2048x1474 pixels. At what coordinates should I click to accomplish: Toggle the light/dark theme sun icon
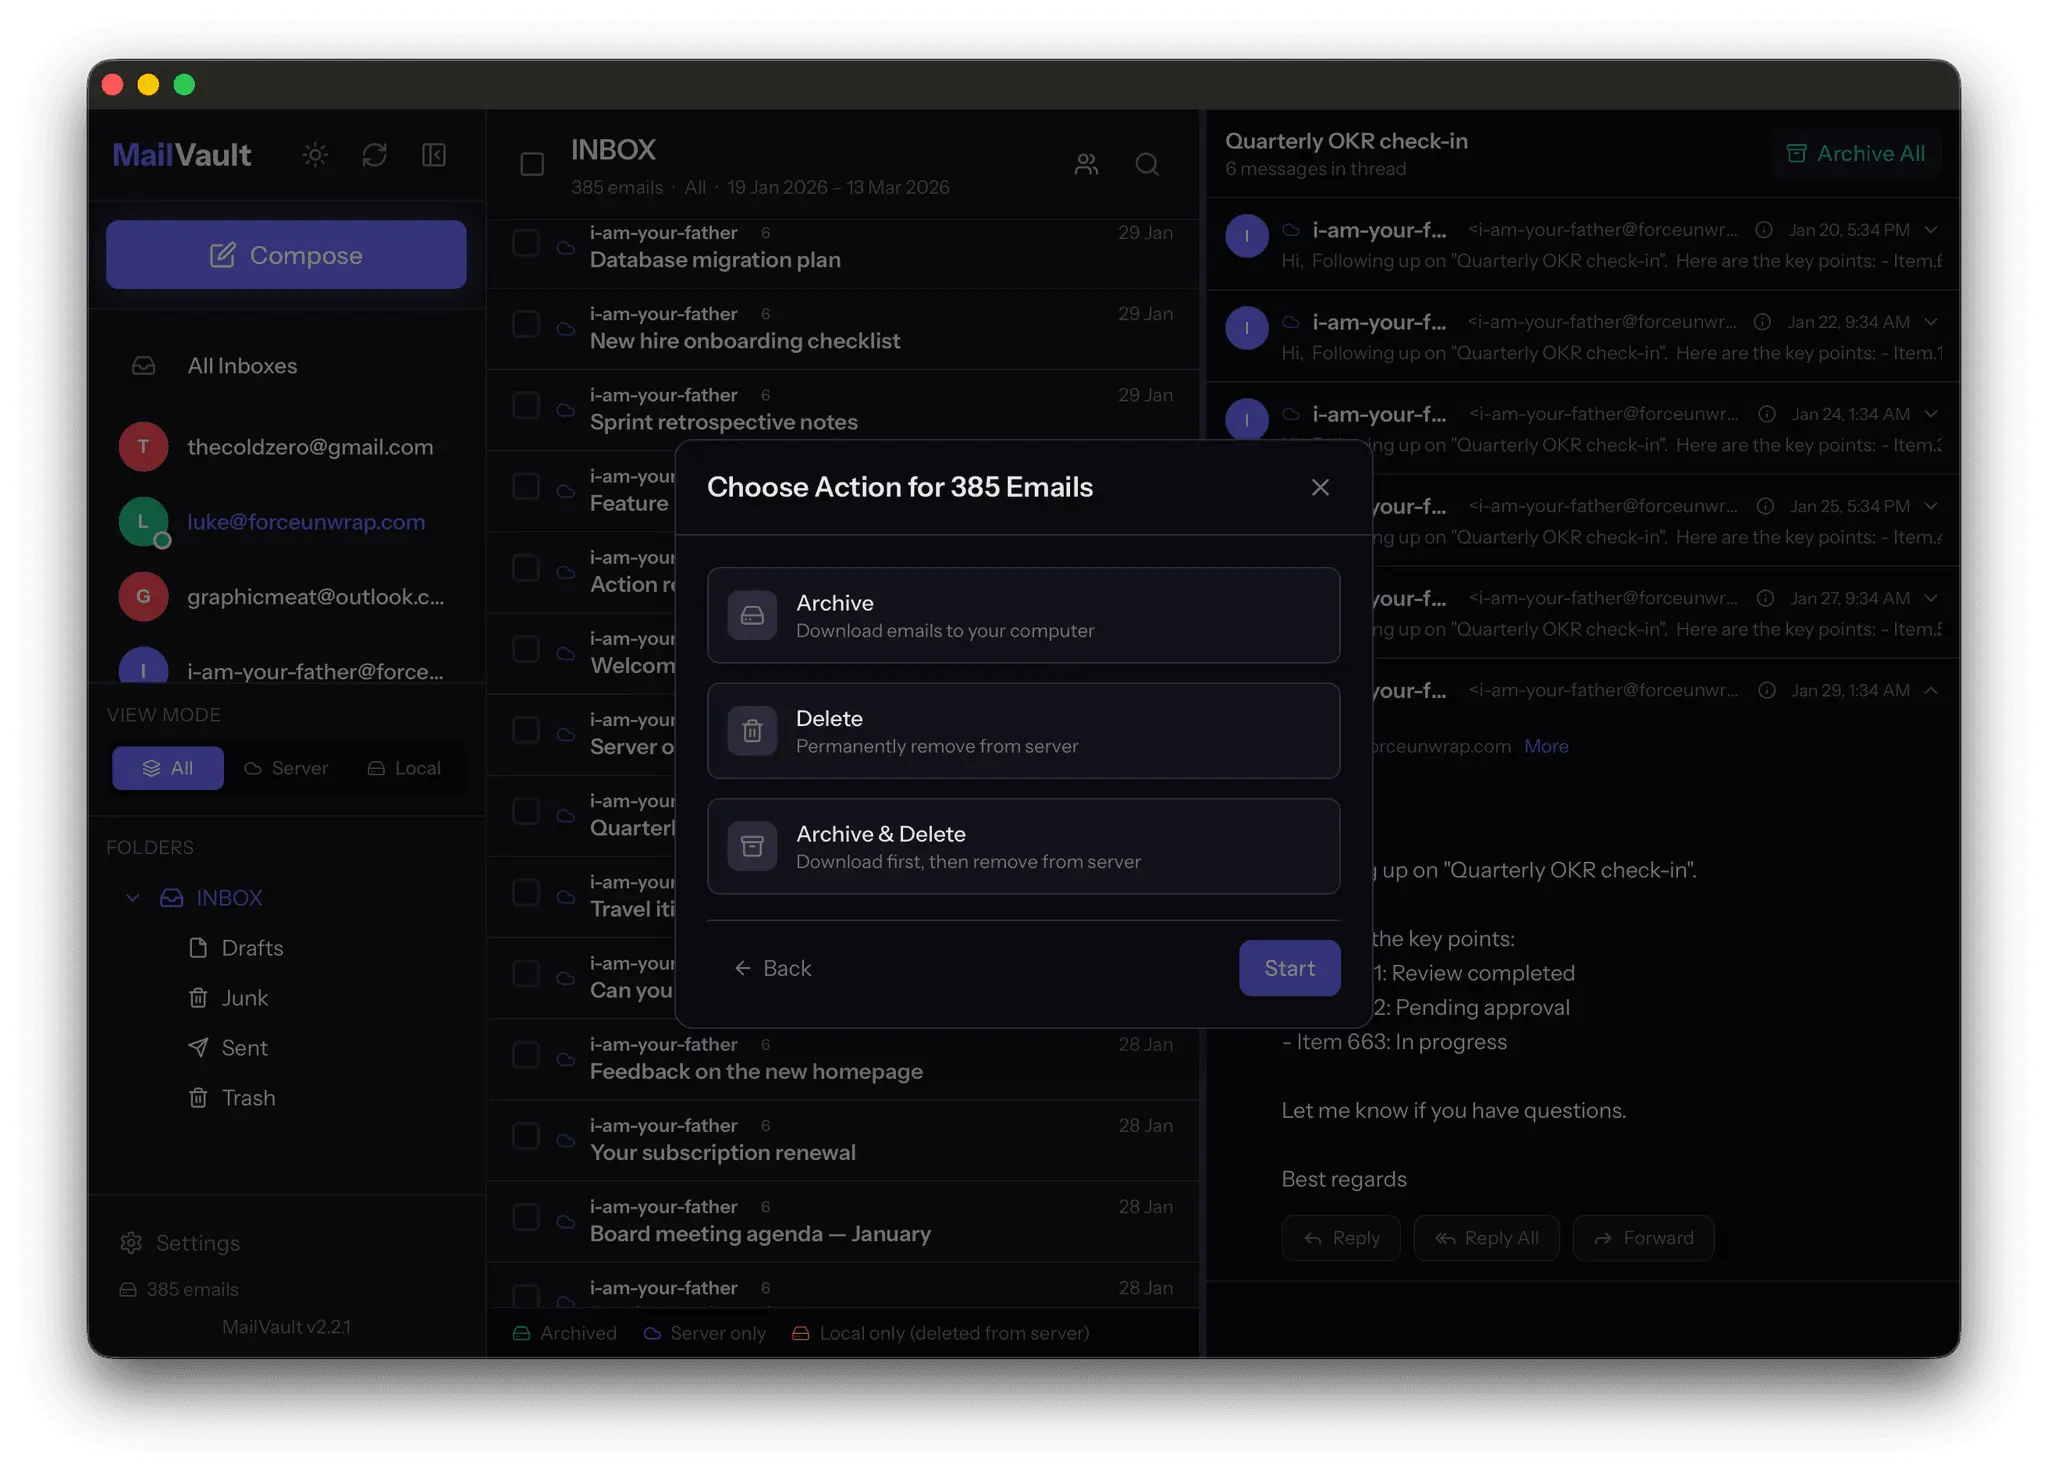click(315, 155)
